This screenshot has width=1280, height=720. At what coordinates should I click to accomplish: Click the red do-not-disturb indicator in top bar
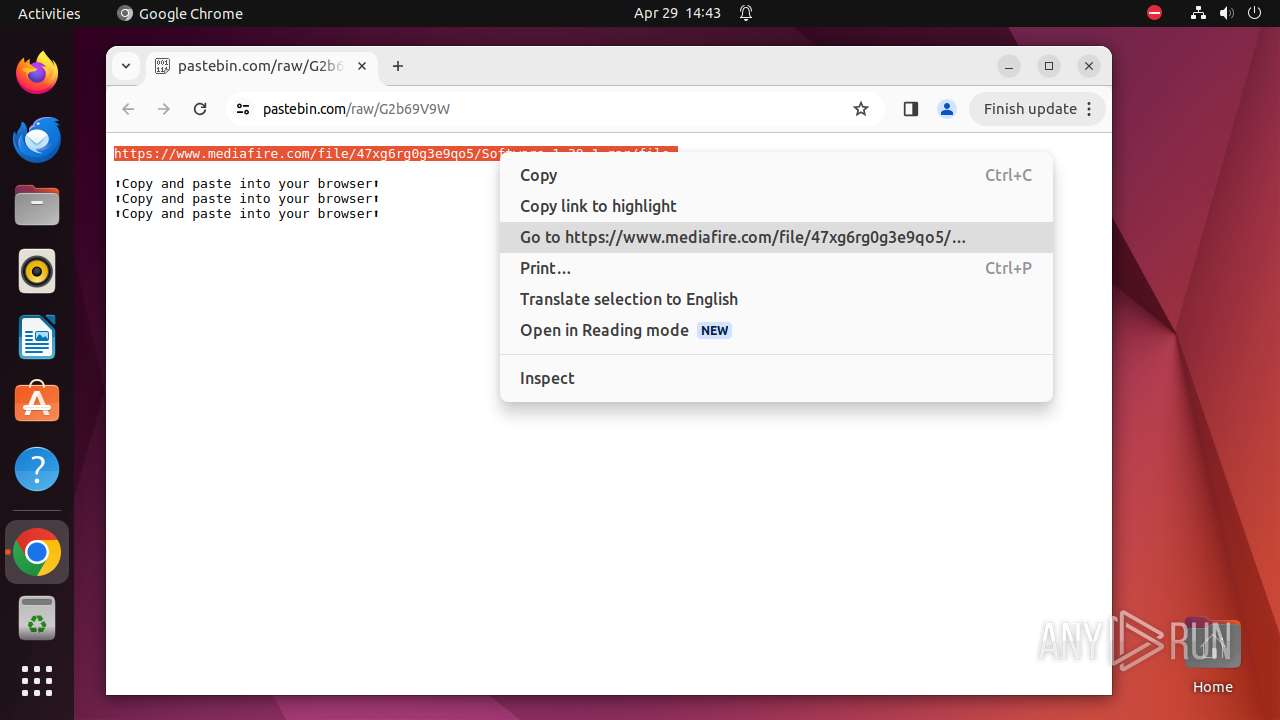pyautogui.click(x=1154, y=13)
